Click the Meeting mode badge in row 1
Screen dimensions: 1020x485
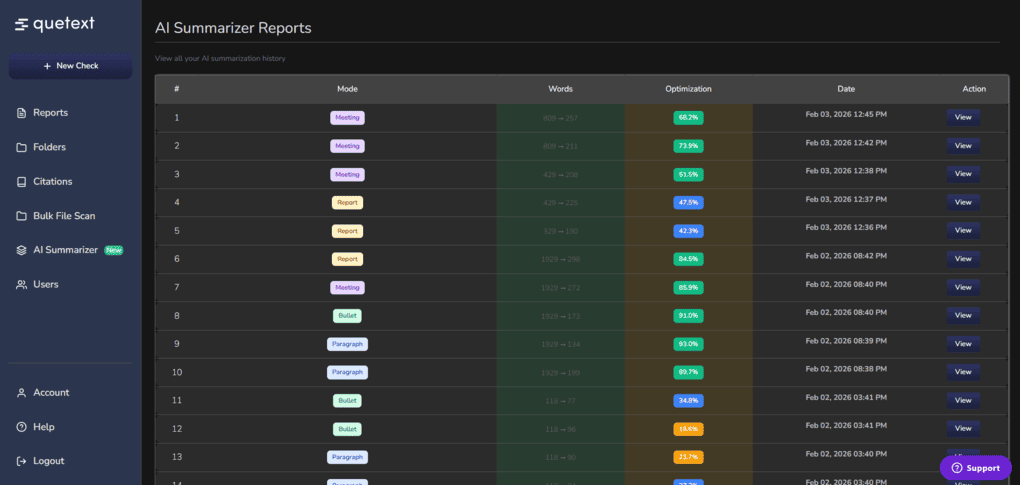tap(347, 118)
